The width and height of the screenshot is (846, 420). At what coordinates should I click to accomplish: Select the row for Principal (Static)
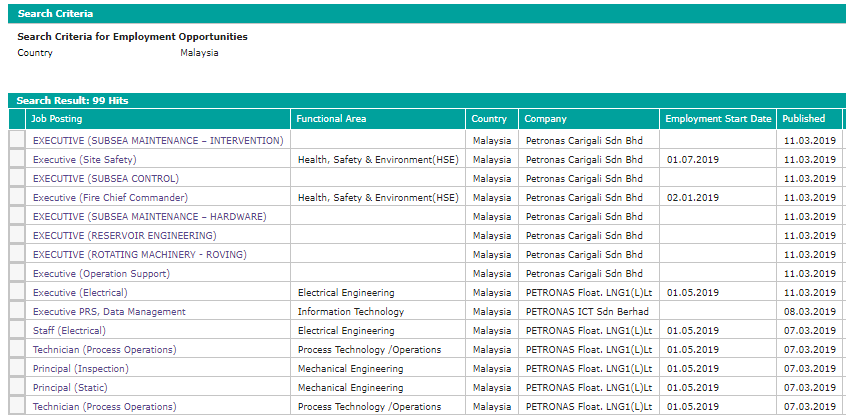point(17,388)
